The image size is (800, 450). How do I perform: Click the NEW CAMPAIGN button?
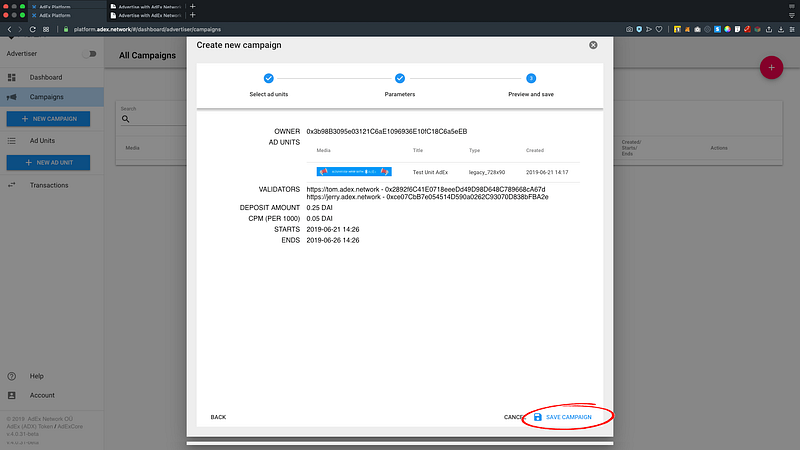tap(48, 119)
